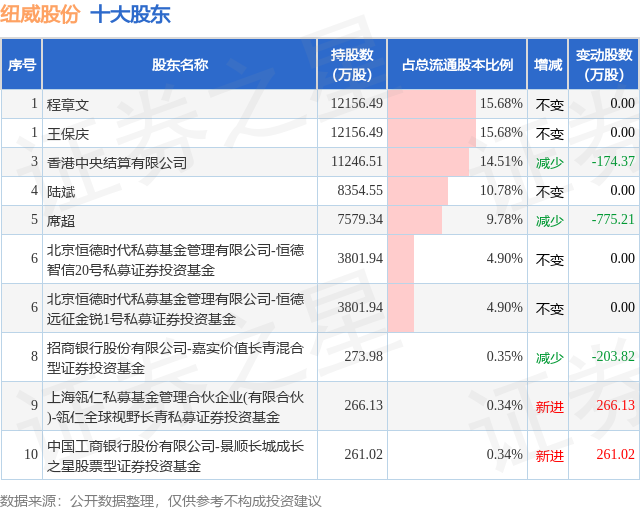Click the 数据来源 disclaimer text
This screenshot has width=640, height=510.
(161, 501)
